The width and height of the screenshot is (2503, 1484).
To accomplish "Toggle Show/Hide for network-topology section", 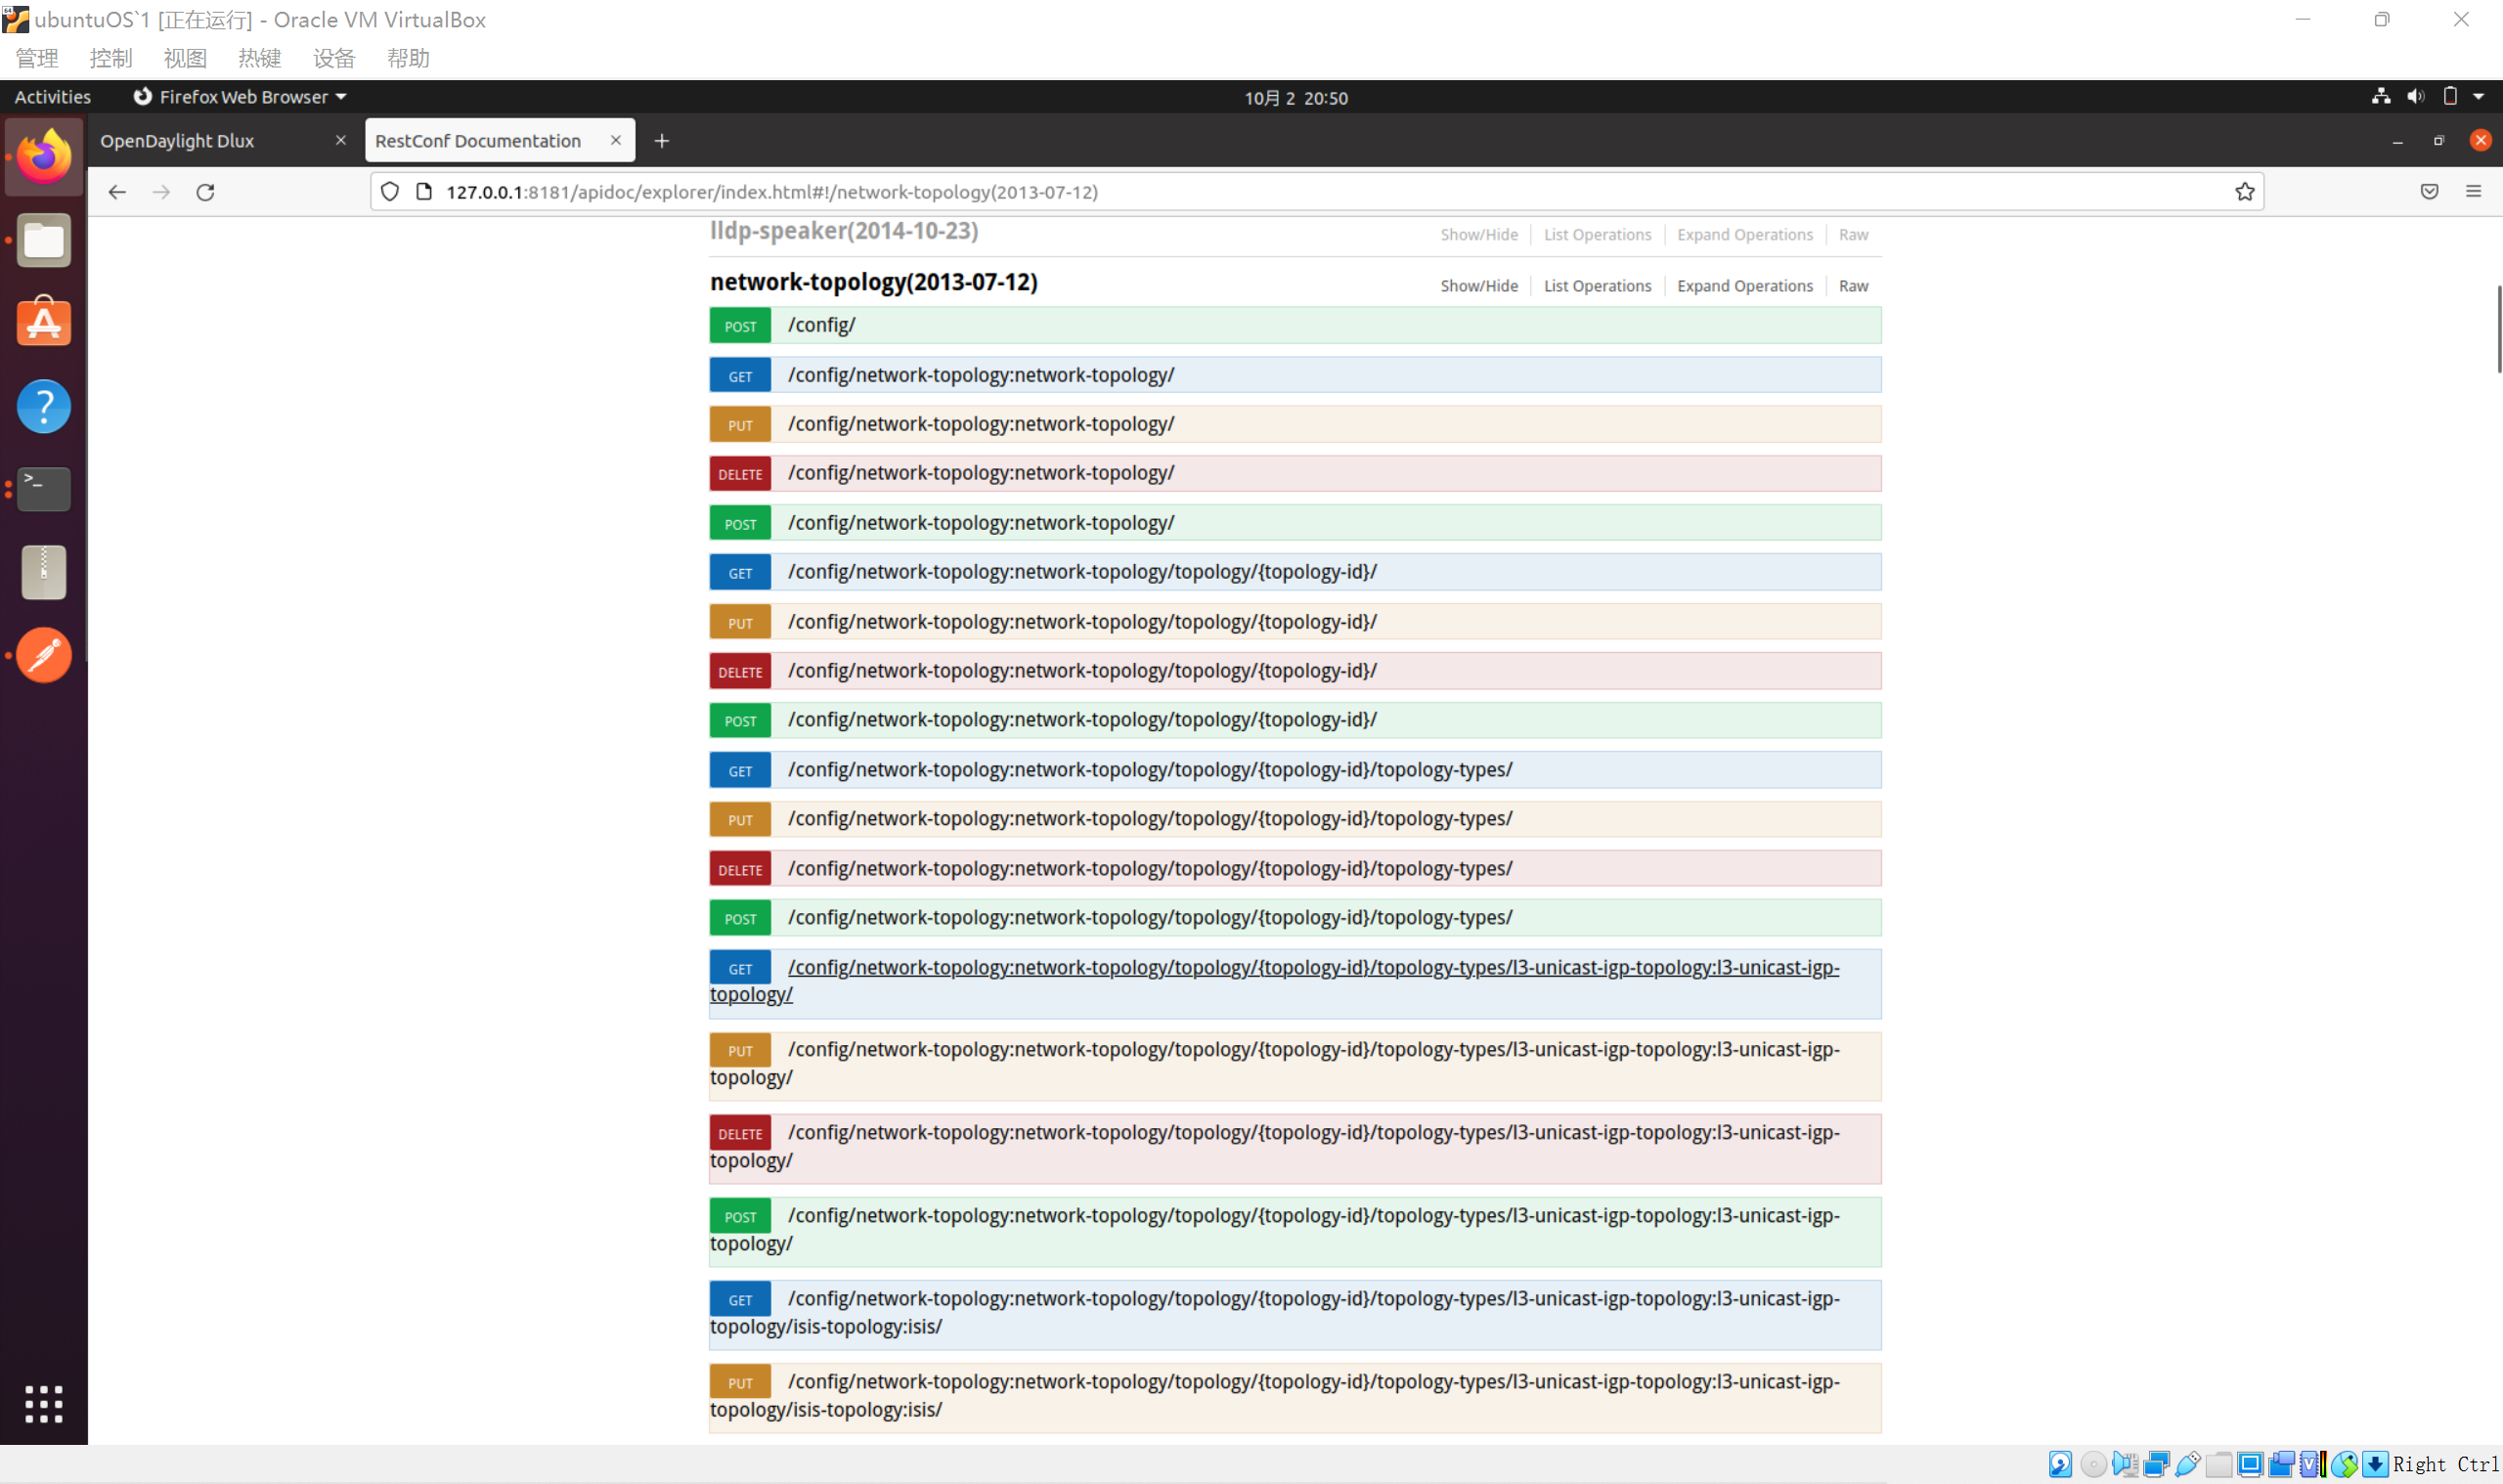I will (x=1478, y=286).
